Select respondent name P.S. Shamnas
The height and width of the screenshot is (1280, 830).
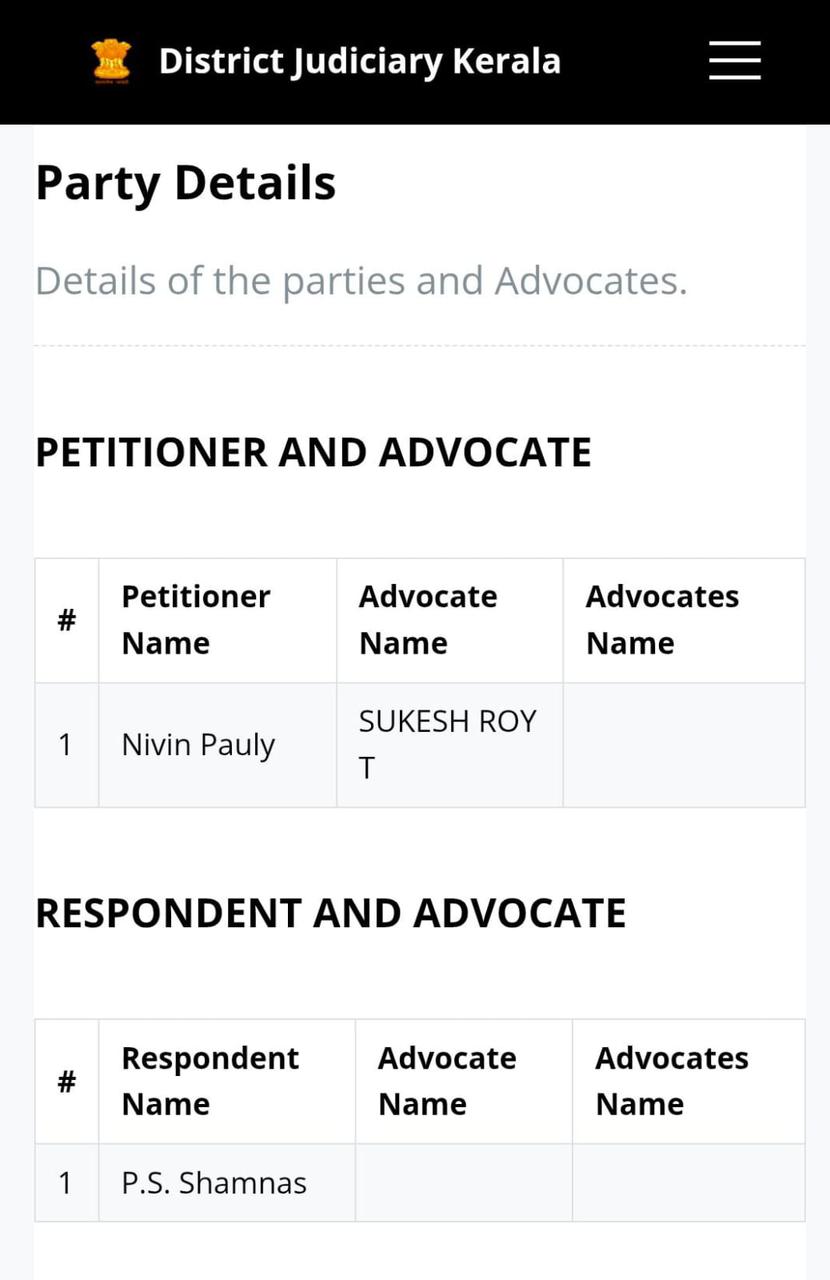pyautogui.click(x=214, y=1183)
